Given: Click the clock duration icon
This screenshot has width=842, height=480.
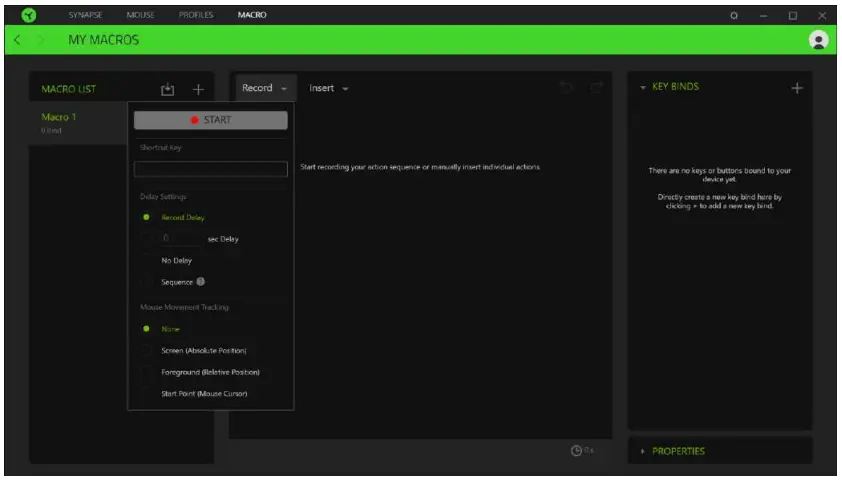Looking at the screenshot, I should coord(576,450).
